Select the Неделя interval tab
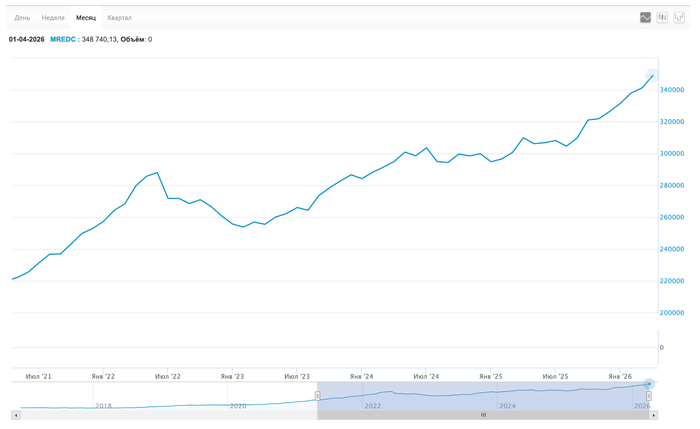The width and height of the screenshot is (700, 429). [53, 18]
